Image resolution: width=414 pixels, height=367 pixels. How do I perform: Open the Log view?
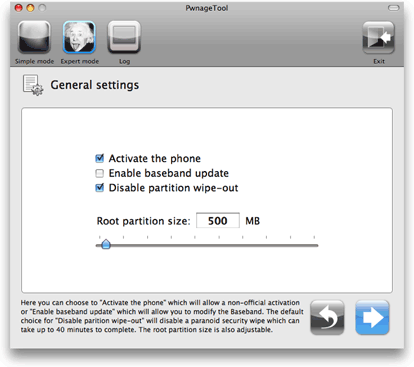pos(124,37)
